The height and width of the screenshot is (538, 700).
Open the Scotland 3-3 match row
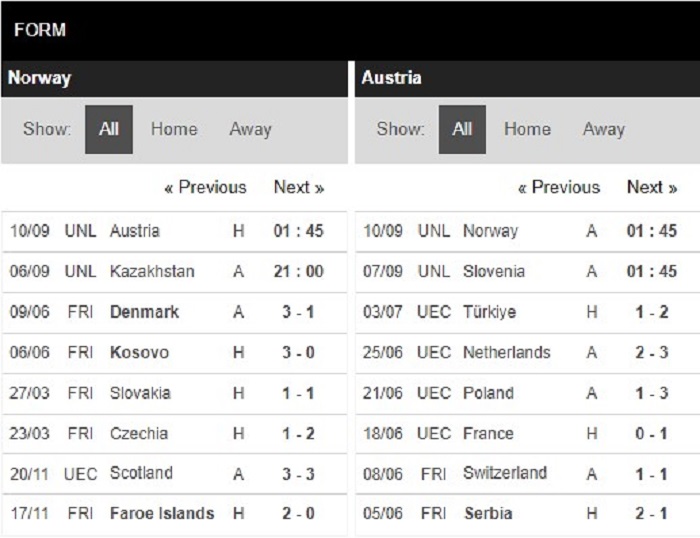coord(174,474)
